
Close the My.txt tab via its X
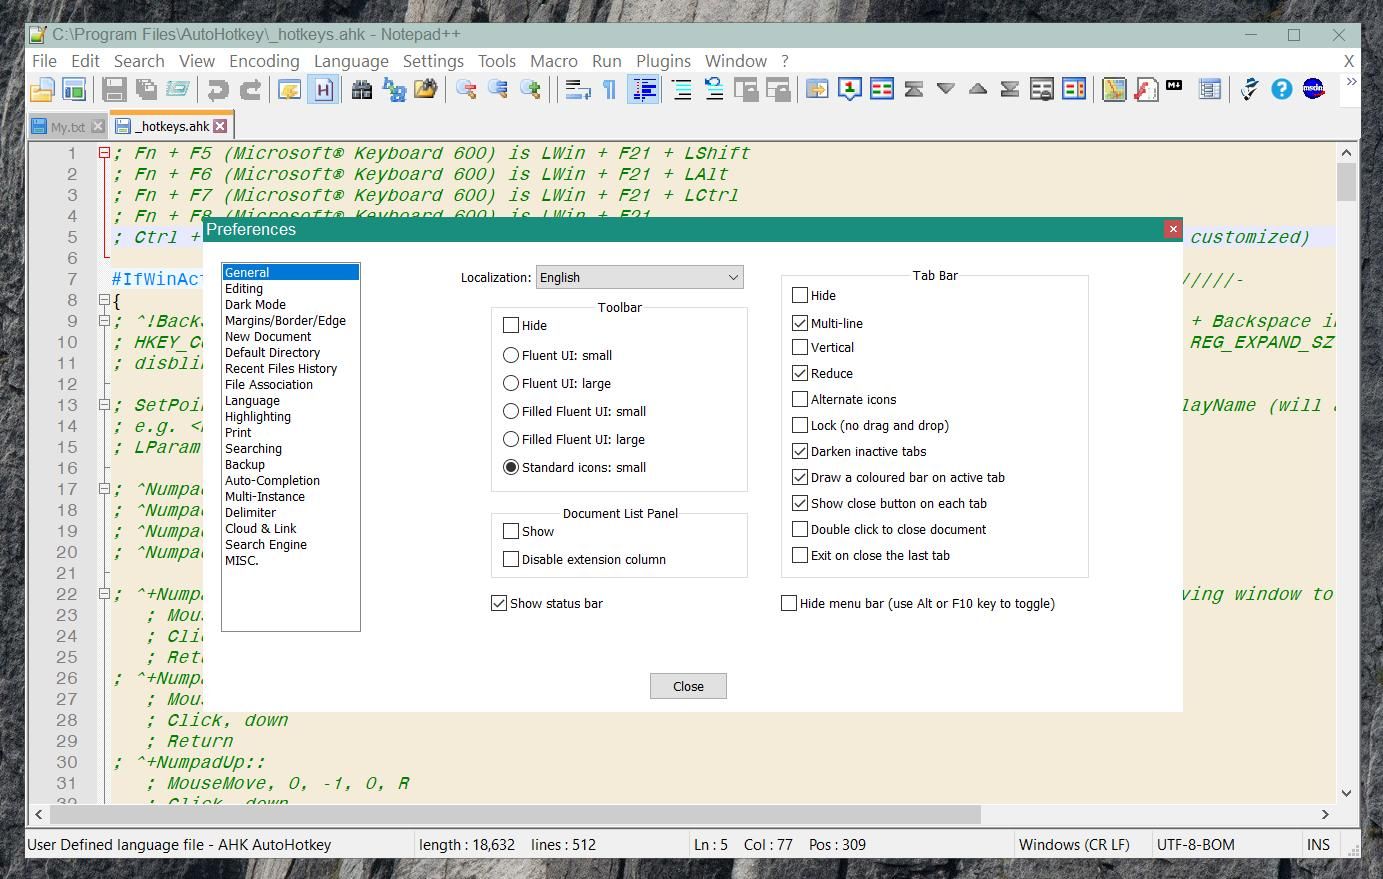pyautogui.click(x=97, y=126)
